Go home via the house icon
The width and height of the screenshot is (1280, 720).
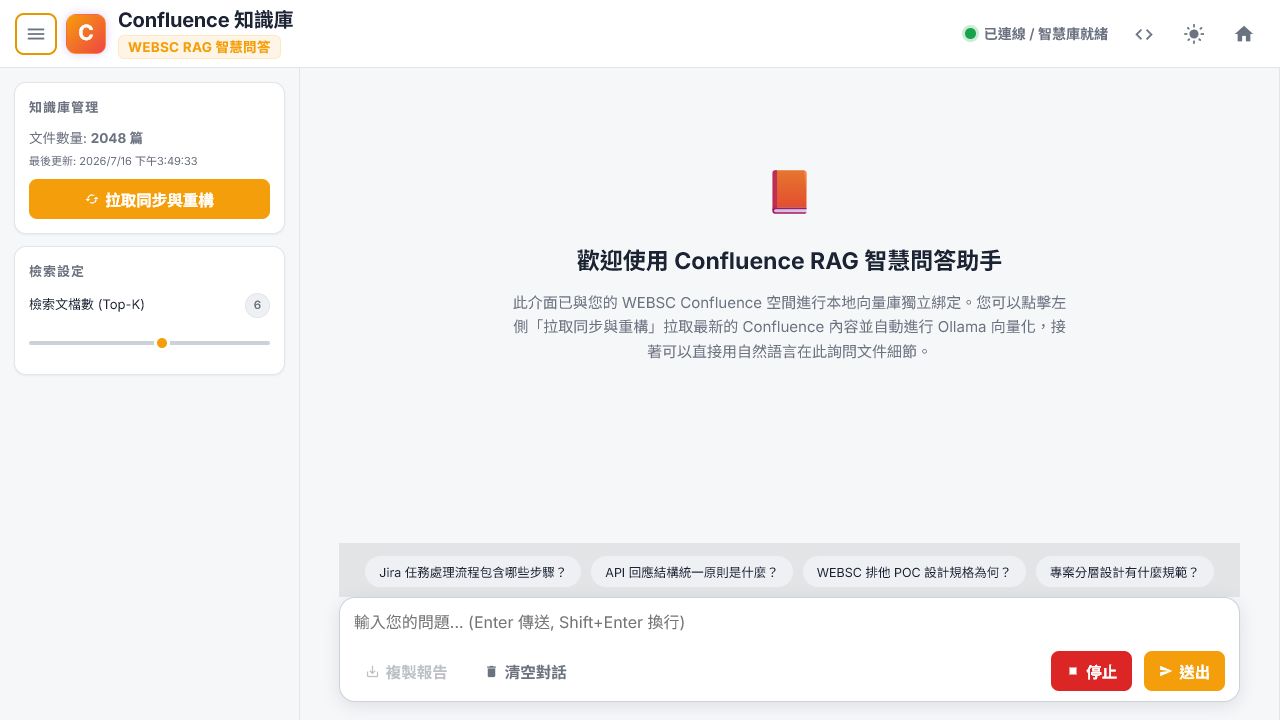(1244, 34)
